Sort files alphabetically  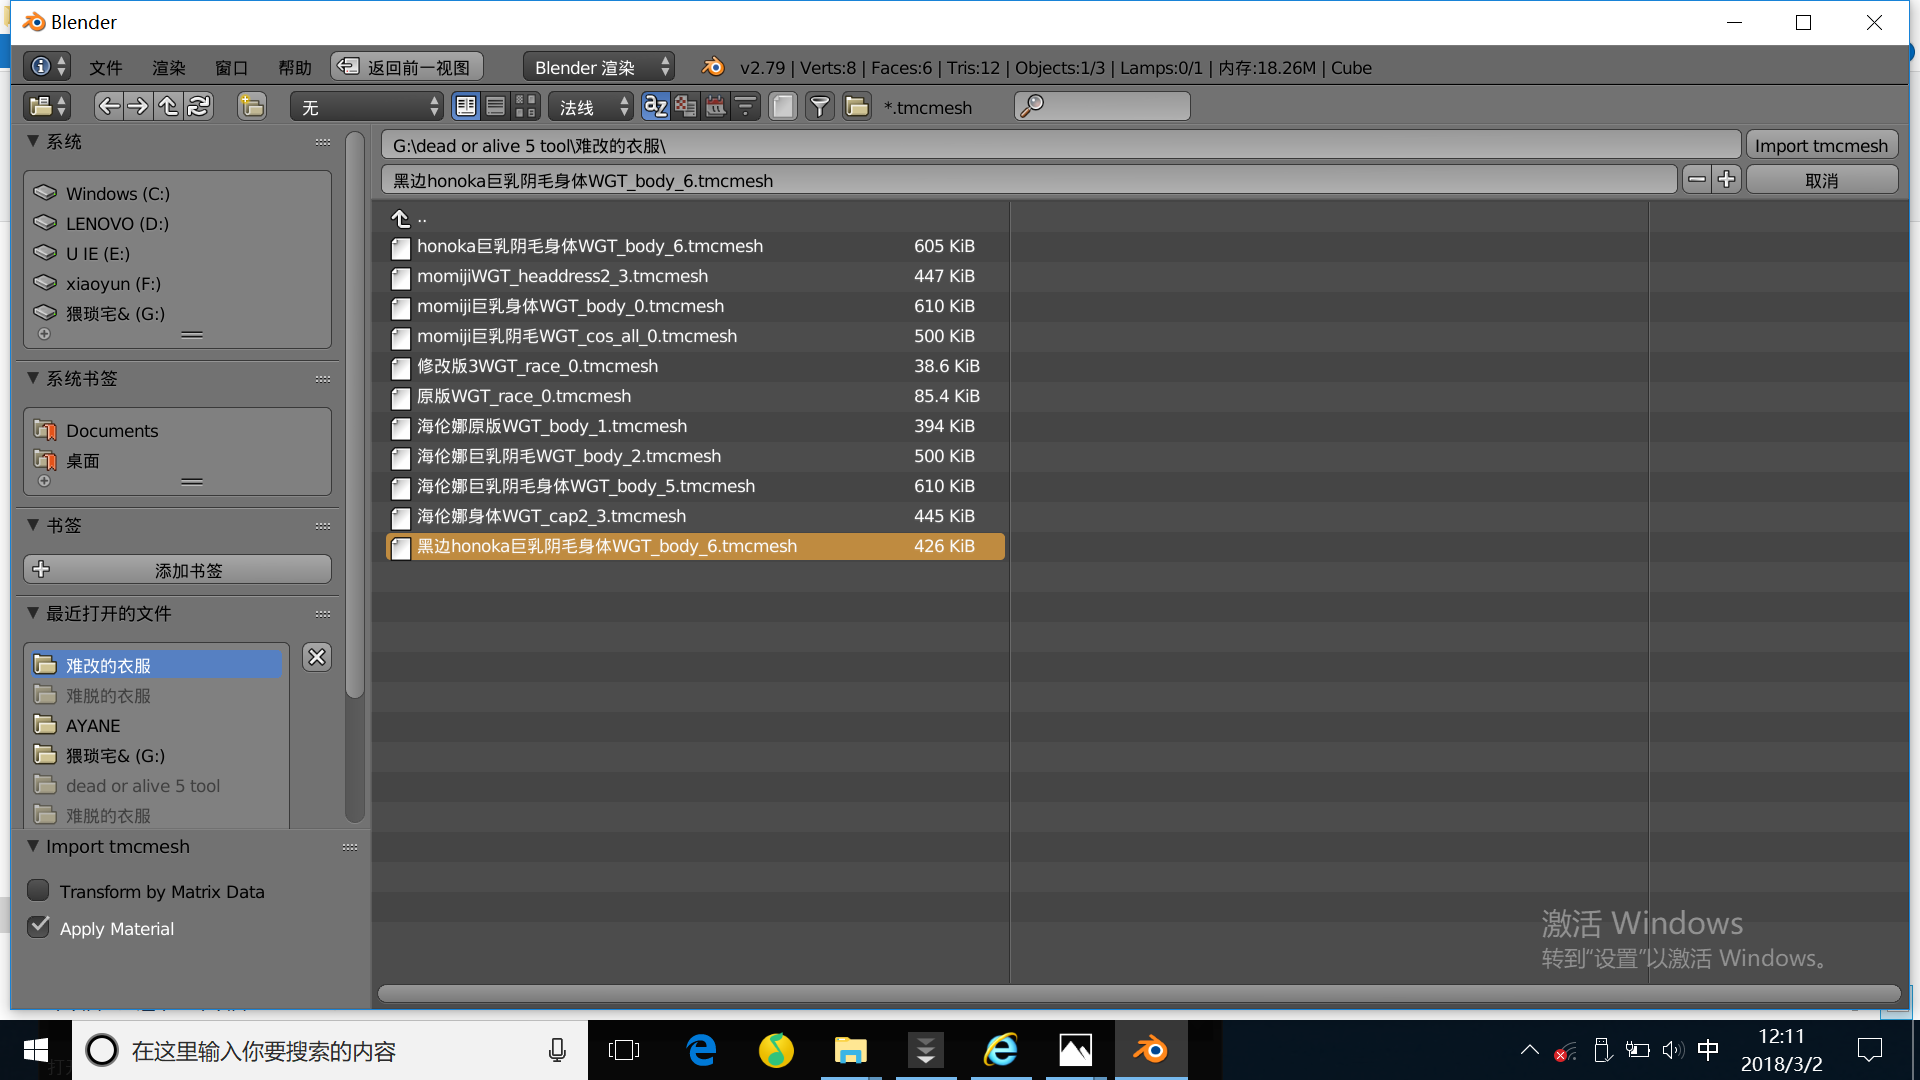click(655, 106)
